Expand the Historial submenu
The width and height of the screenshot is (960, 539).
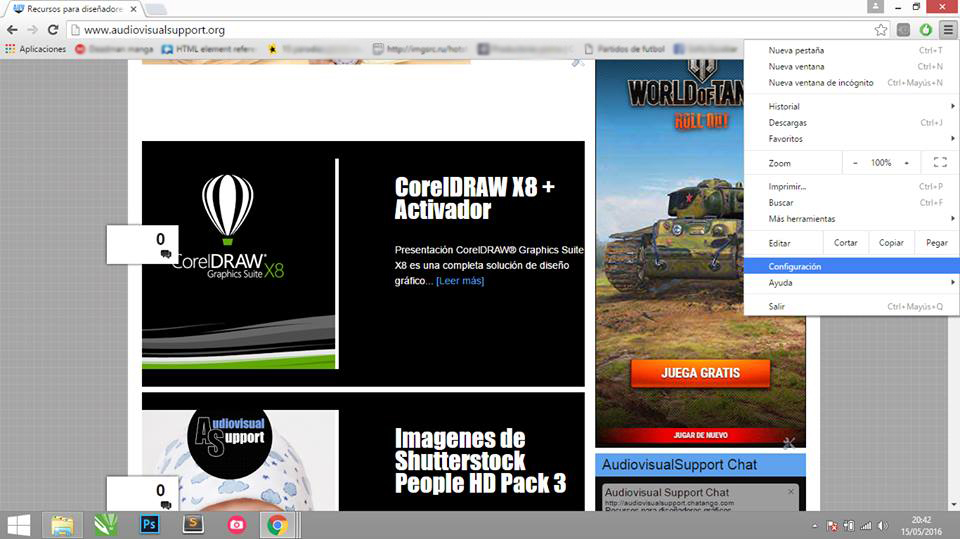pyautogui.click(x=852, y=107)
